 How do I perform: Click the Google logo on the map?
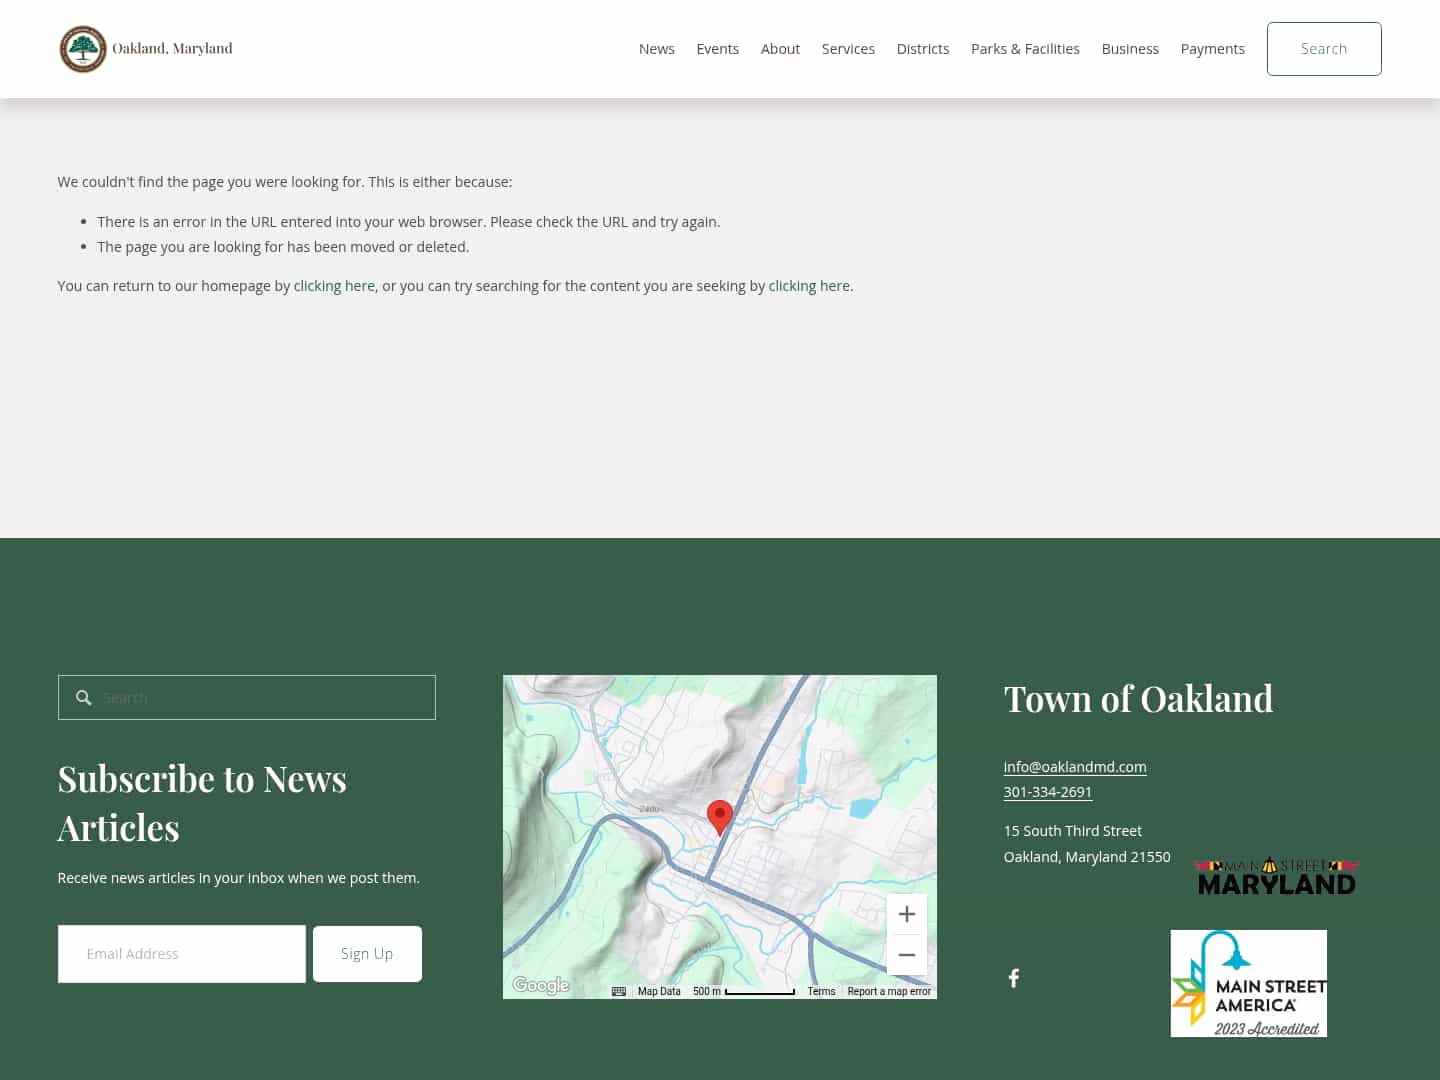[540, 985]
